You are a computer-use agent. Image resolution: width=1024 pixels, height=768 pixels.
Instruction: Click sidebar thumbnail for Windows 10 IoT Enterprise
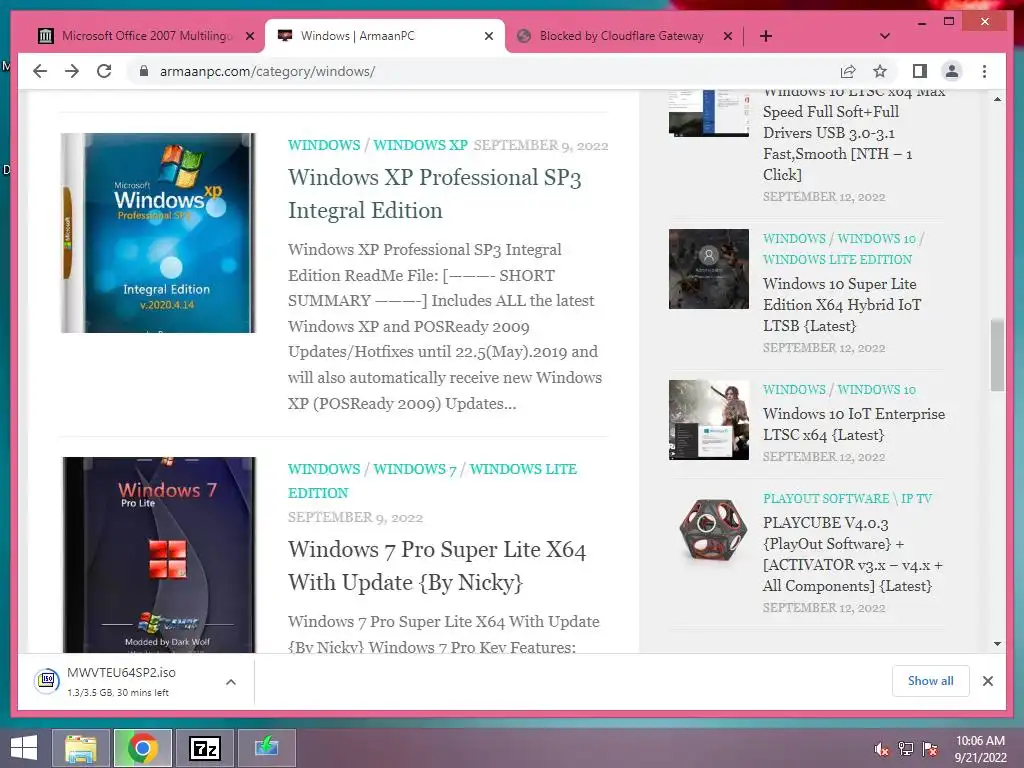click(x=709, y=420)
